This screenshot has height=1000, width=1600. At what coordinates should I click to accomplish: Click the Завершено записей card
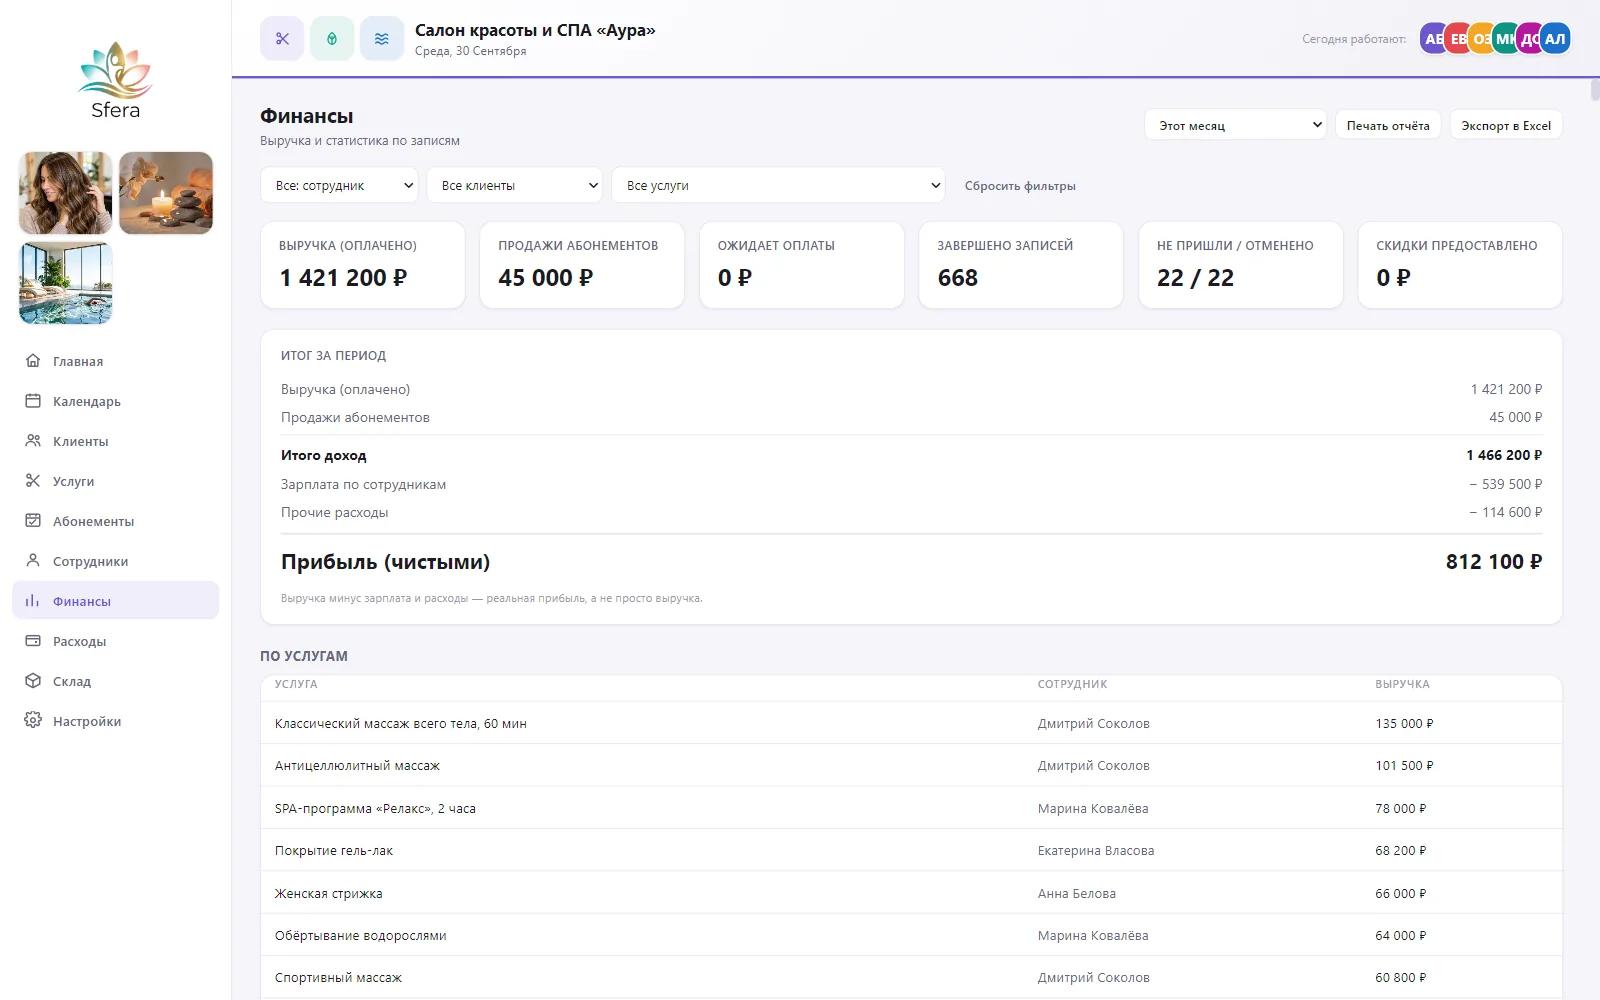coord(1021,265)
